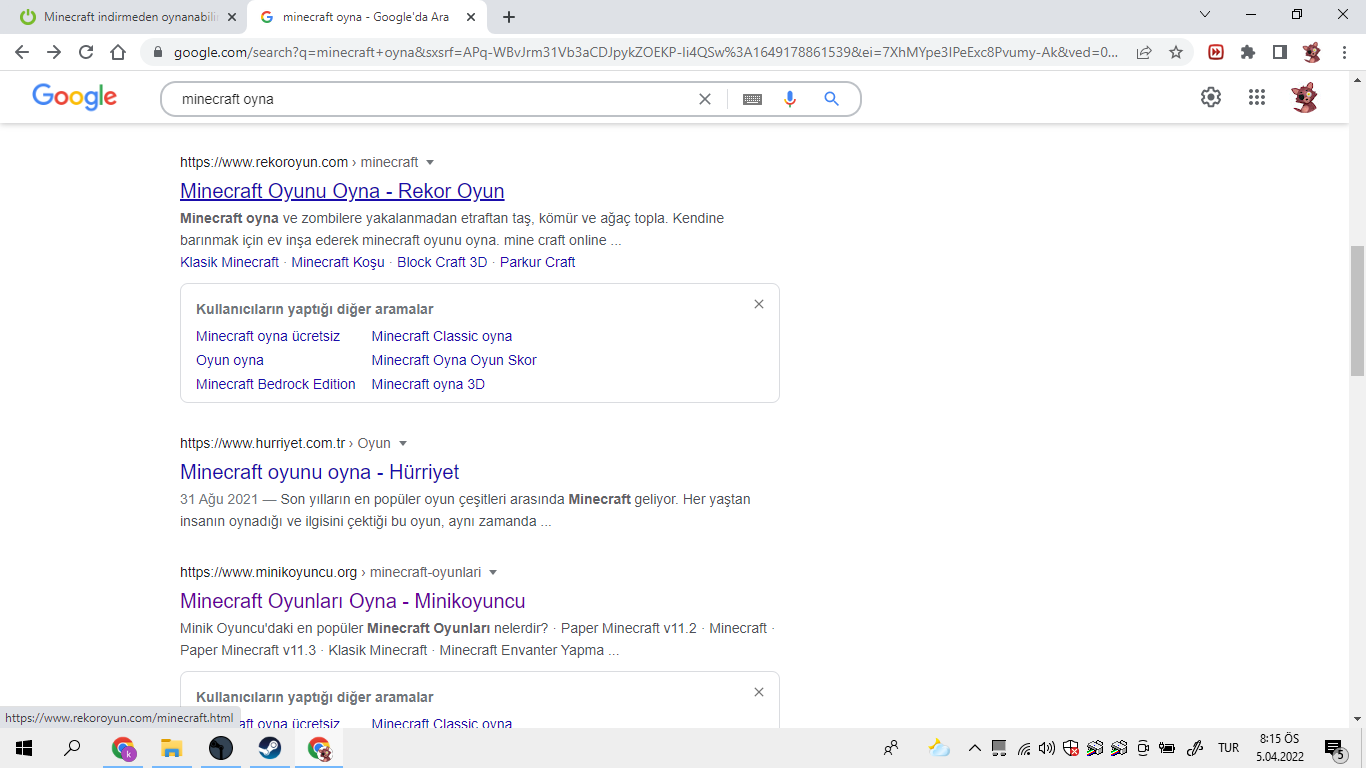Share this page from the address bar
This screenshot has height=768, width=1366.
click(1144, 52)
